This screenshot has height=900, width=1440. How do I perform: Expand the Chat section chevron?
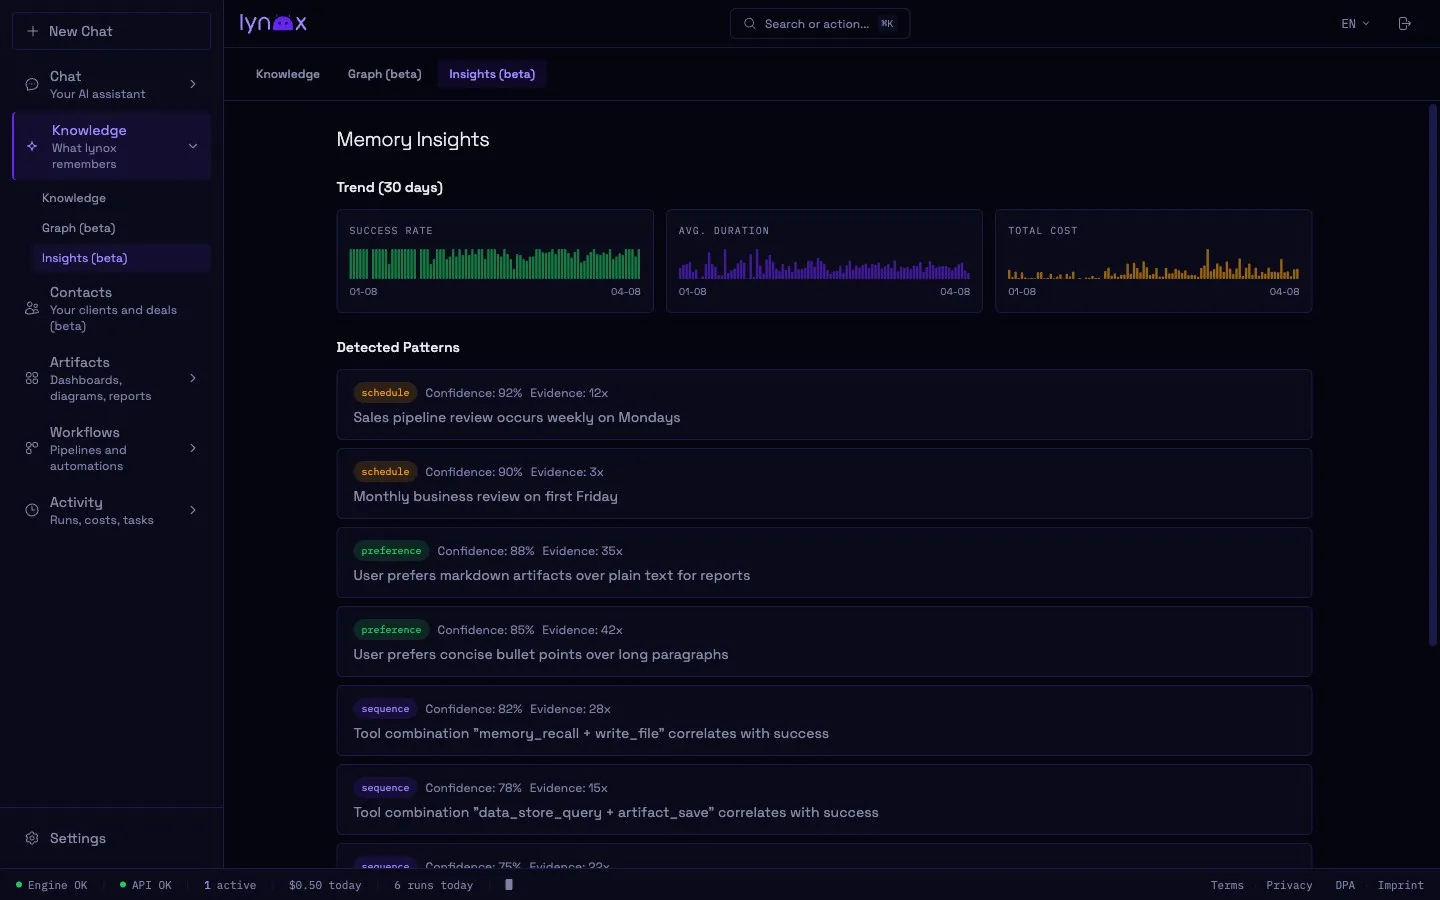click(193, 85)
